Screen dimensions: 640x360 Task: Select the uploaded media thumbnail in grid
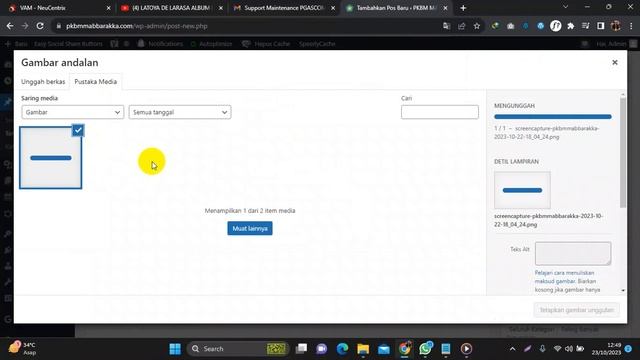click(51, 158)
